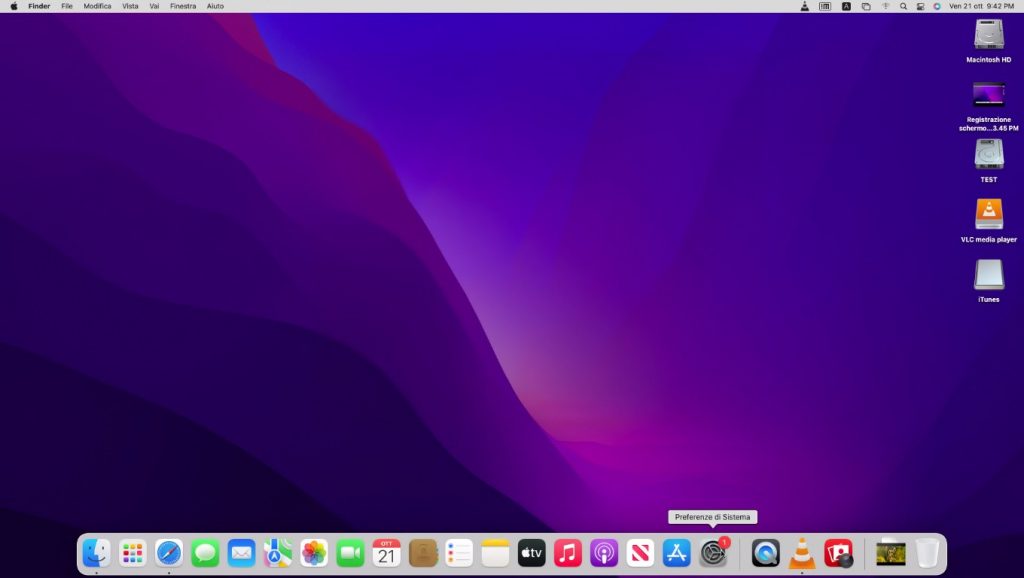This screenshot has height=578, width=1024.
Task: Launch Launchpad from the Dock
Action: click(132, 552)
